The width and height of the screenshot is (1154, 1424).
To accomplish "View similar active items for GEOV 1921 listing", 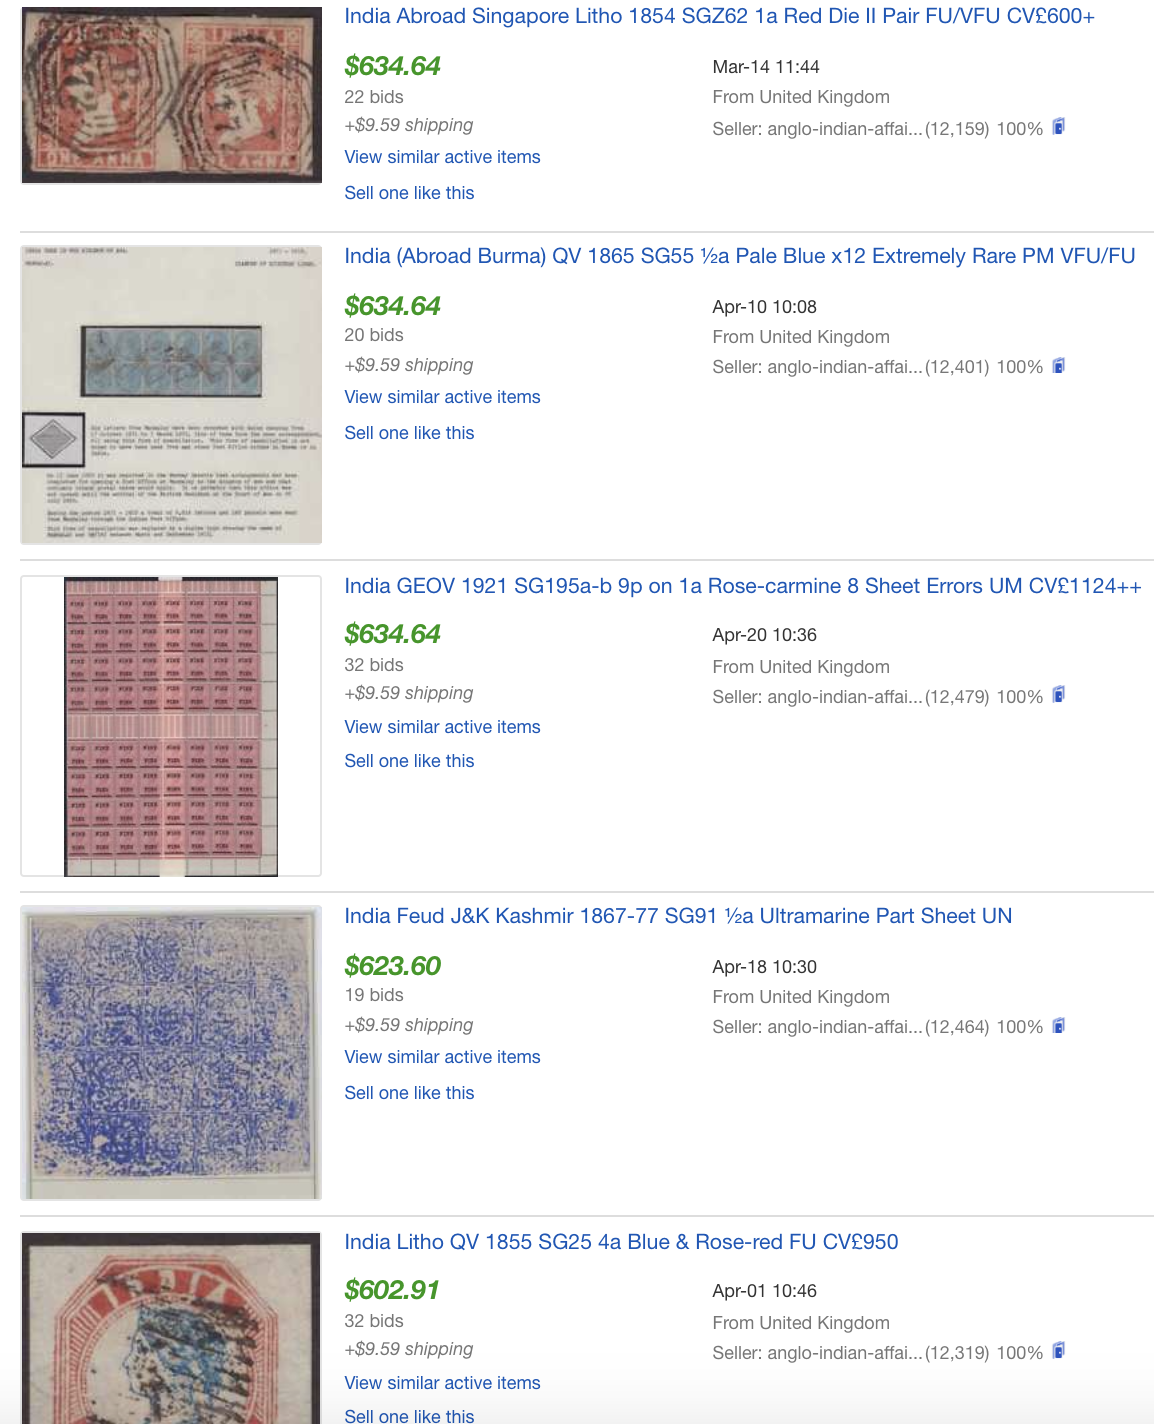I will [x=442, y=727].
